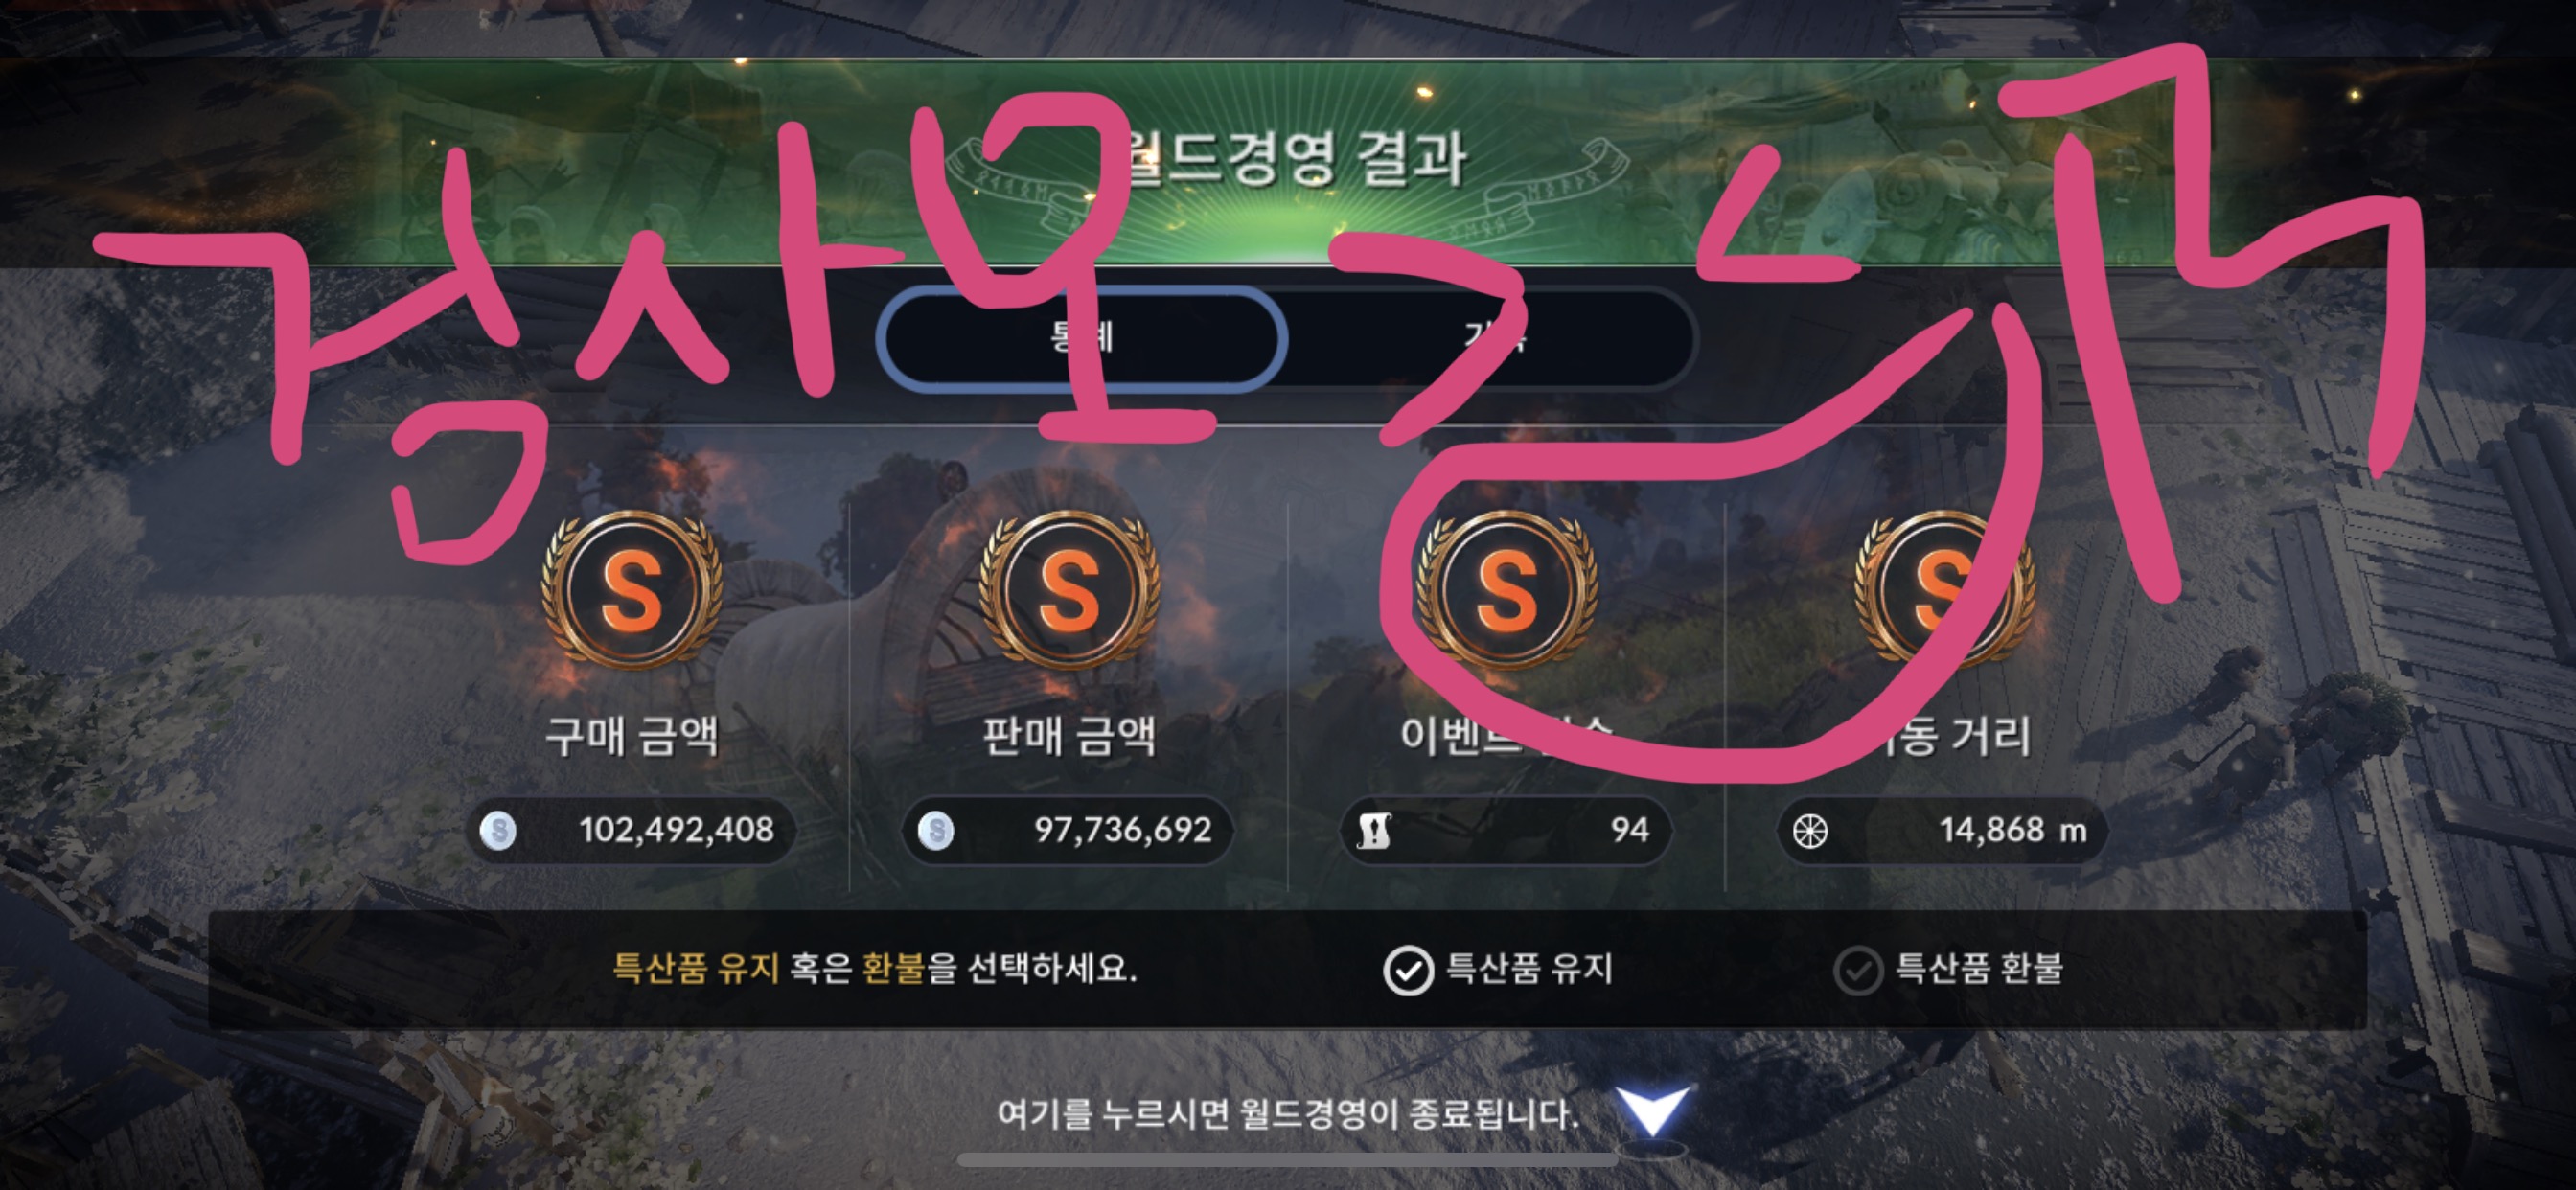Viewport: 2576px width, 1190px height.
Task: Click the 97,736,692 sales amount value
Action: click(1122, 830)
